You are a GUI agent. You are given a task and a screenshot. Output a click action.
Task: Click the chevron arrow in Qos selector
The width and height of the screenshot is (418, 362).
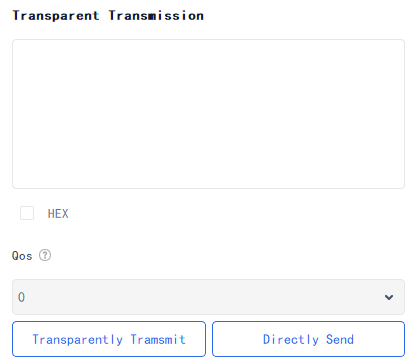[x=389, y=297]
